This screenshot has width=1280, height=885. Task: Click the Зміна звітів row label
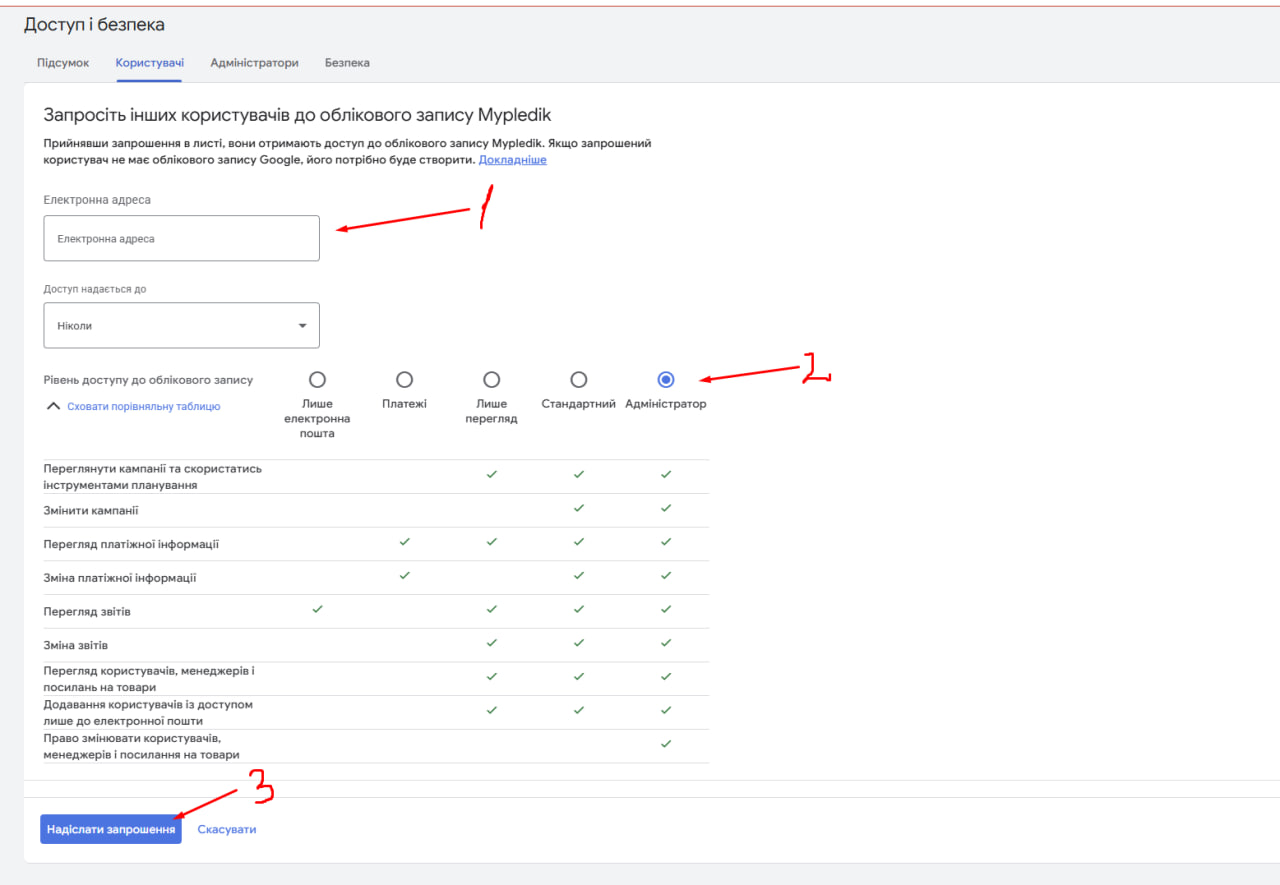click(x=76, y=646)
